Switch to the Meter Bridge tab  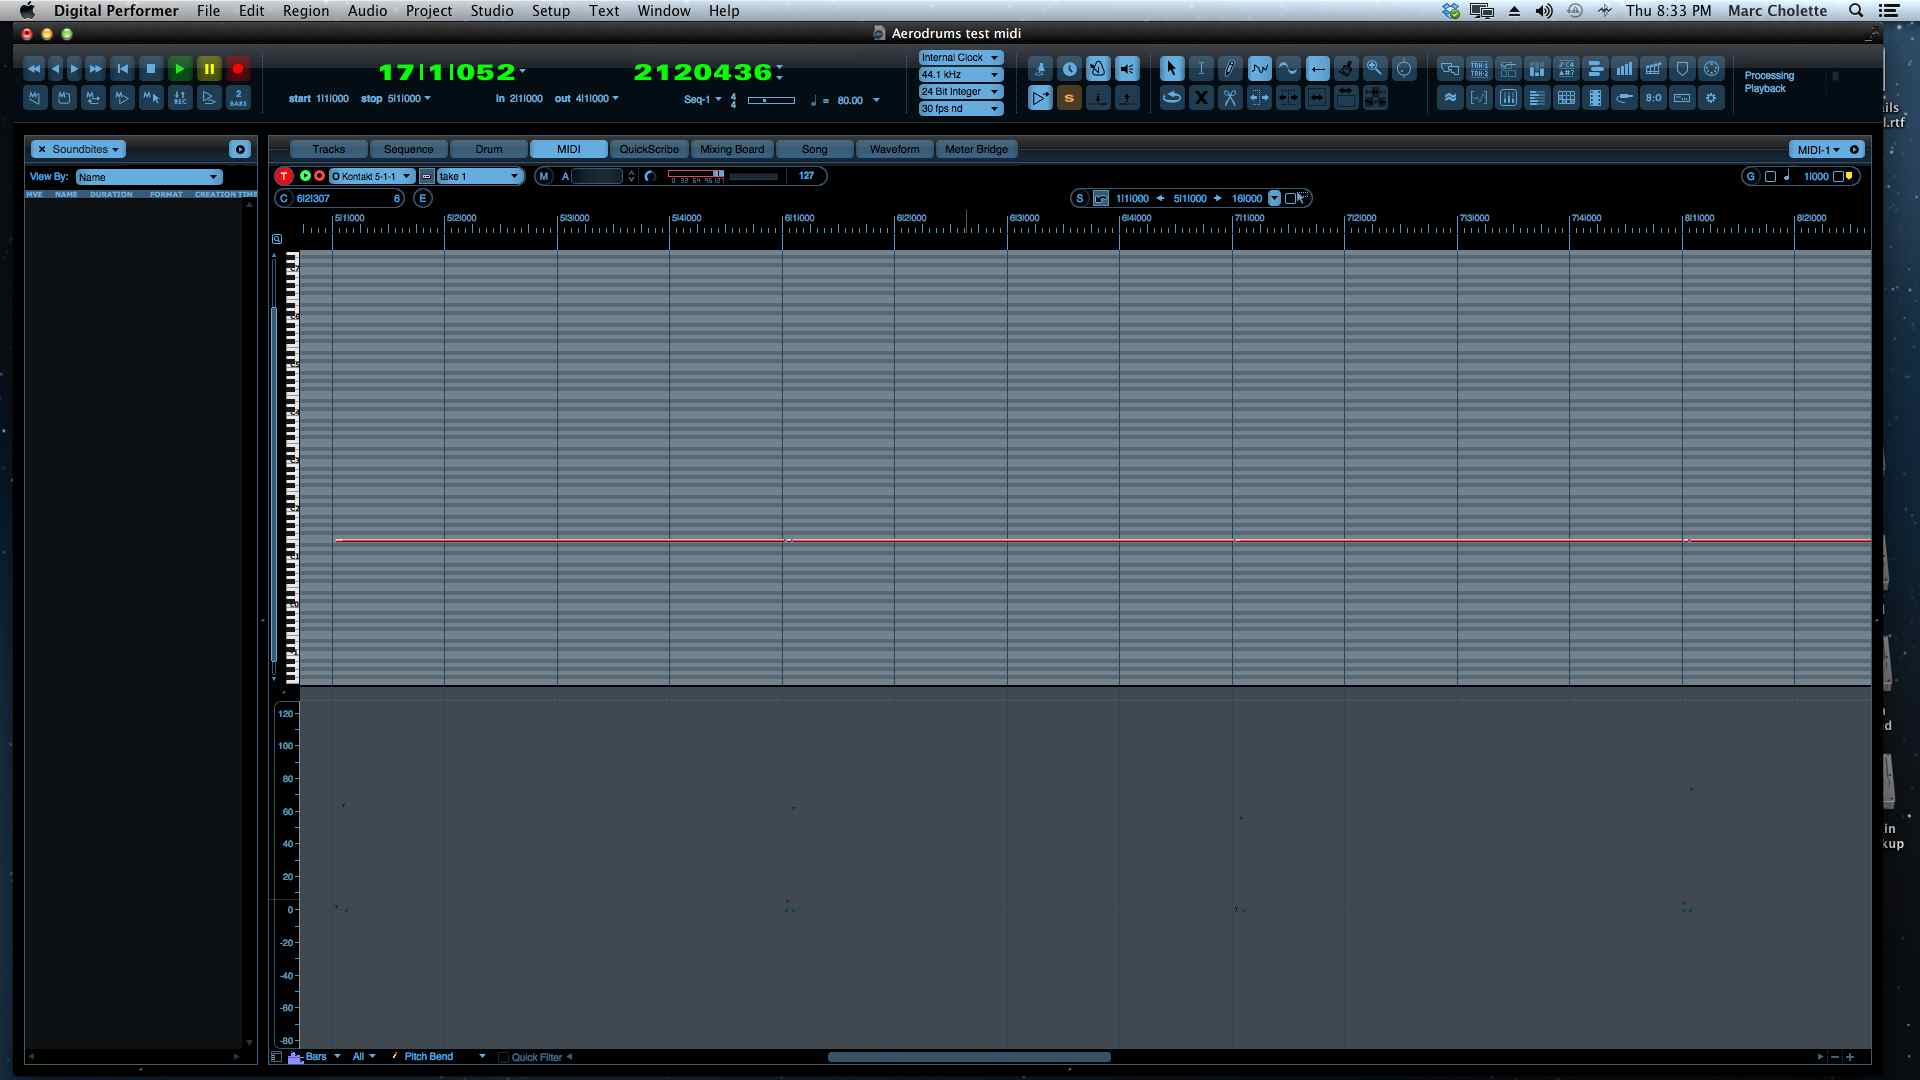click(976, 150)
